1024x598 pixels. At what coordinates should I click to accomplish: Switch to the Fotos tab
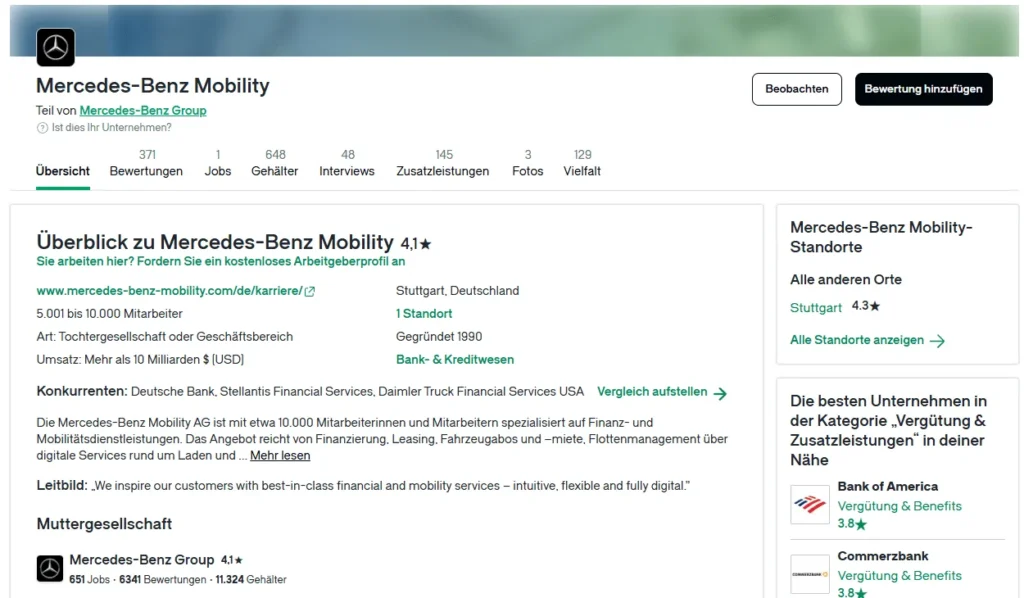pyautogui.click(x=527, y=171)
